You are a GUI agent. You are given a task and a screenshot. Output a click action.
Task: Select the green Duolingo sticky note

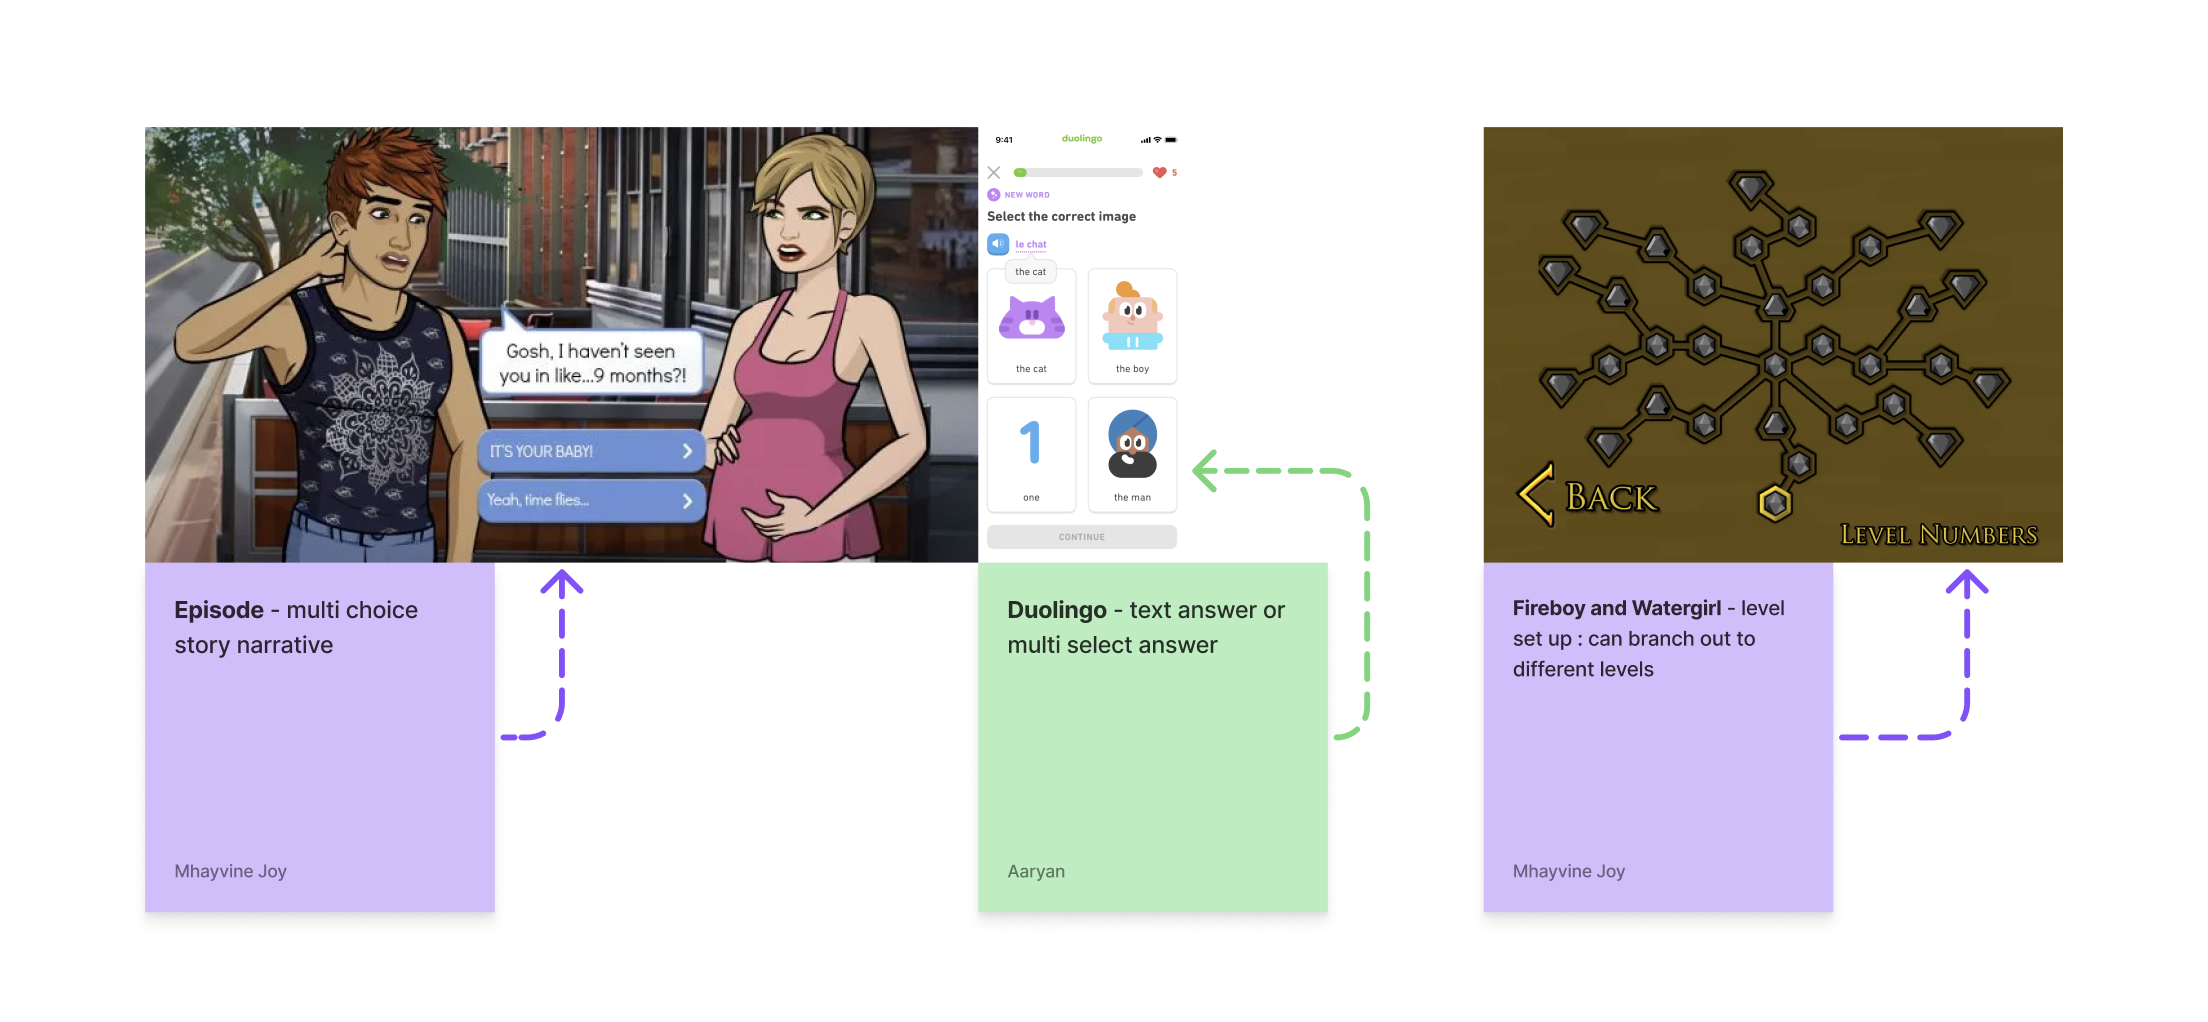click(1153, 737)
